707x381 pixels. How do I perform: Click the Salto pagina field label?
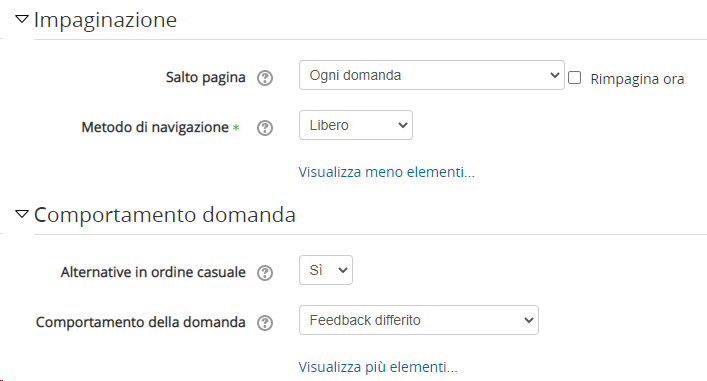point(206,77)
